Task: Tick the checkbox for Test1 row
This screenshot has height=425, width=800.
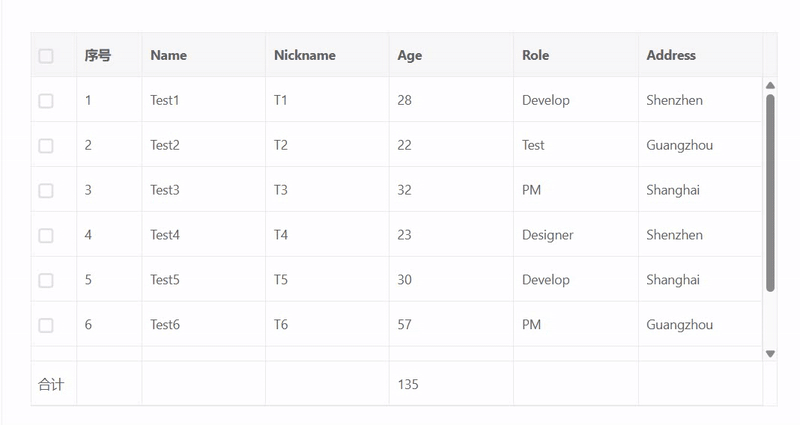Action: click(x=46, y=101)
